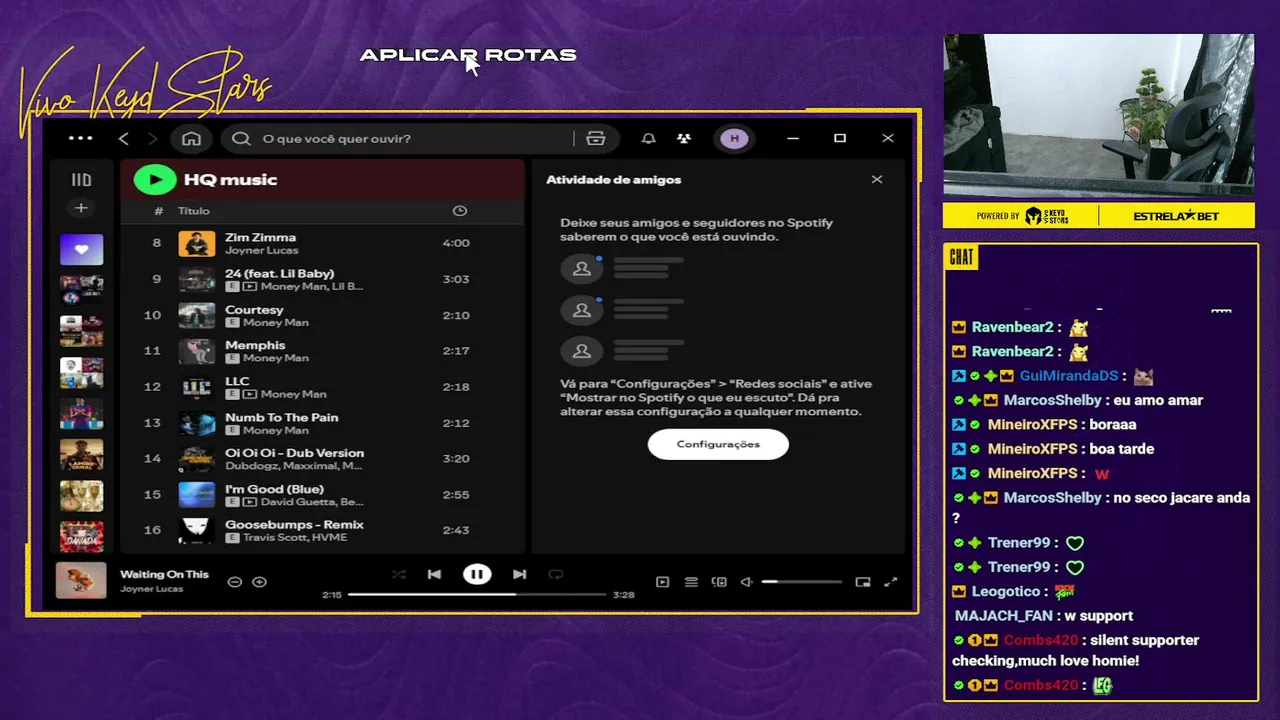The height and width of the screenshot is (720, 1280).
Task: Minimize the Spotify window
Action: (x=793, y=138)
